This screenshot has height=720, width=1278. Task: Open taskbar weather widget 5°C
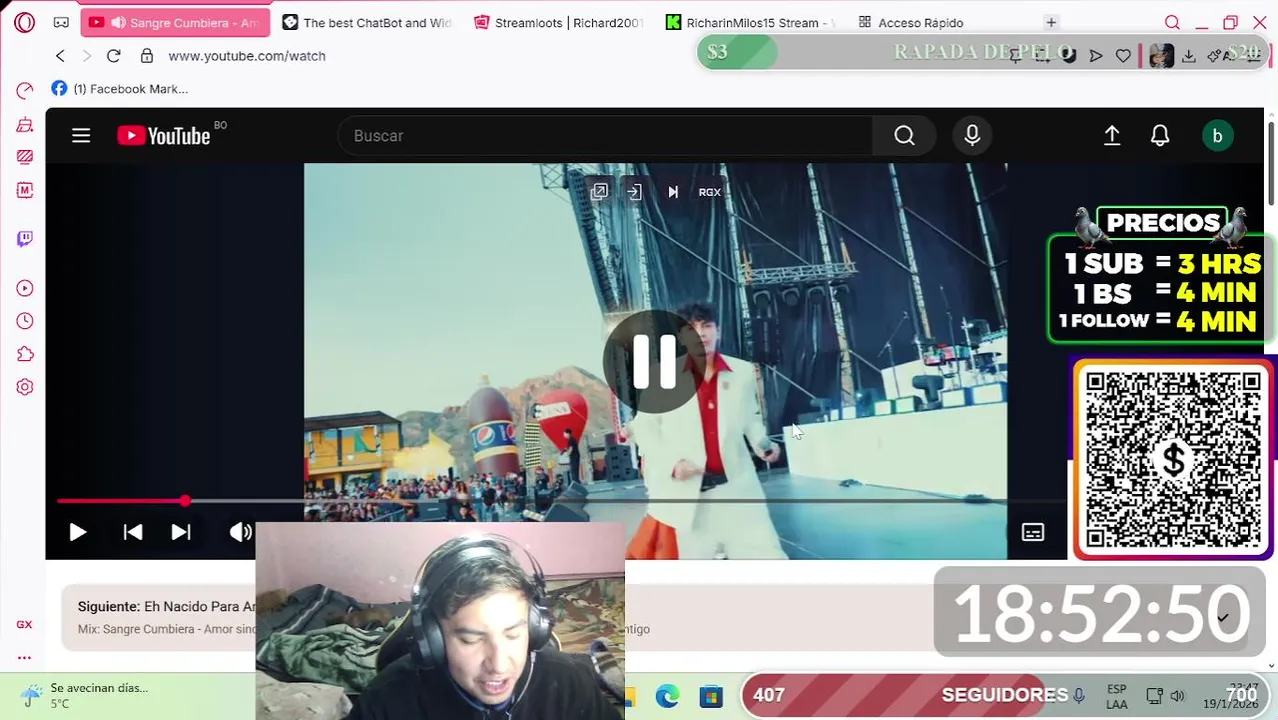tap(85, 695)
